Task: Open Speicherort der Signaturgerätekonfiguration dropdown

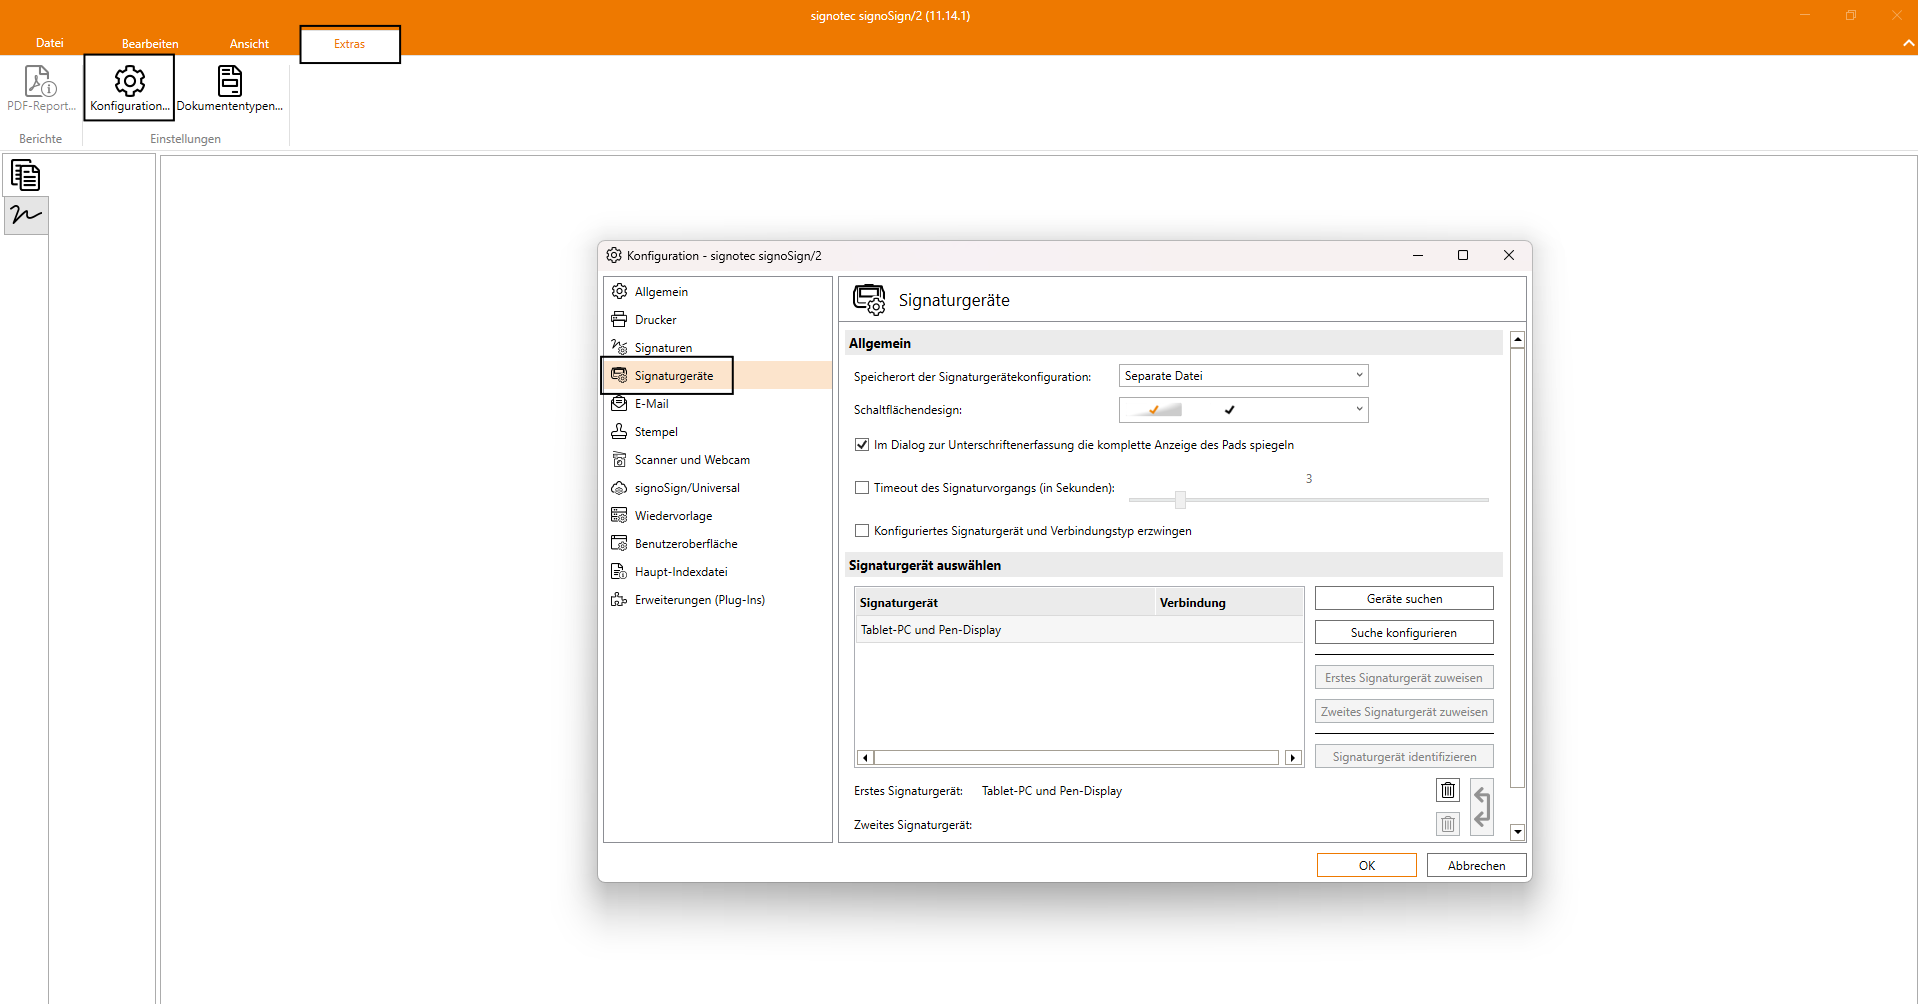Action: tap(1243, 376)
